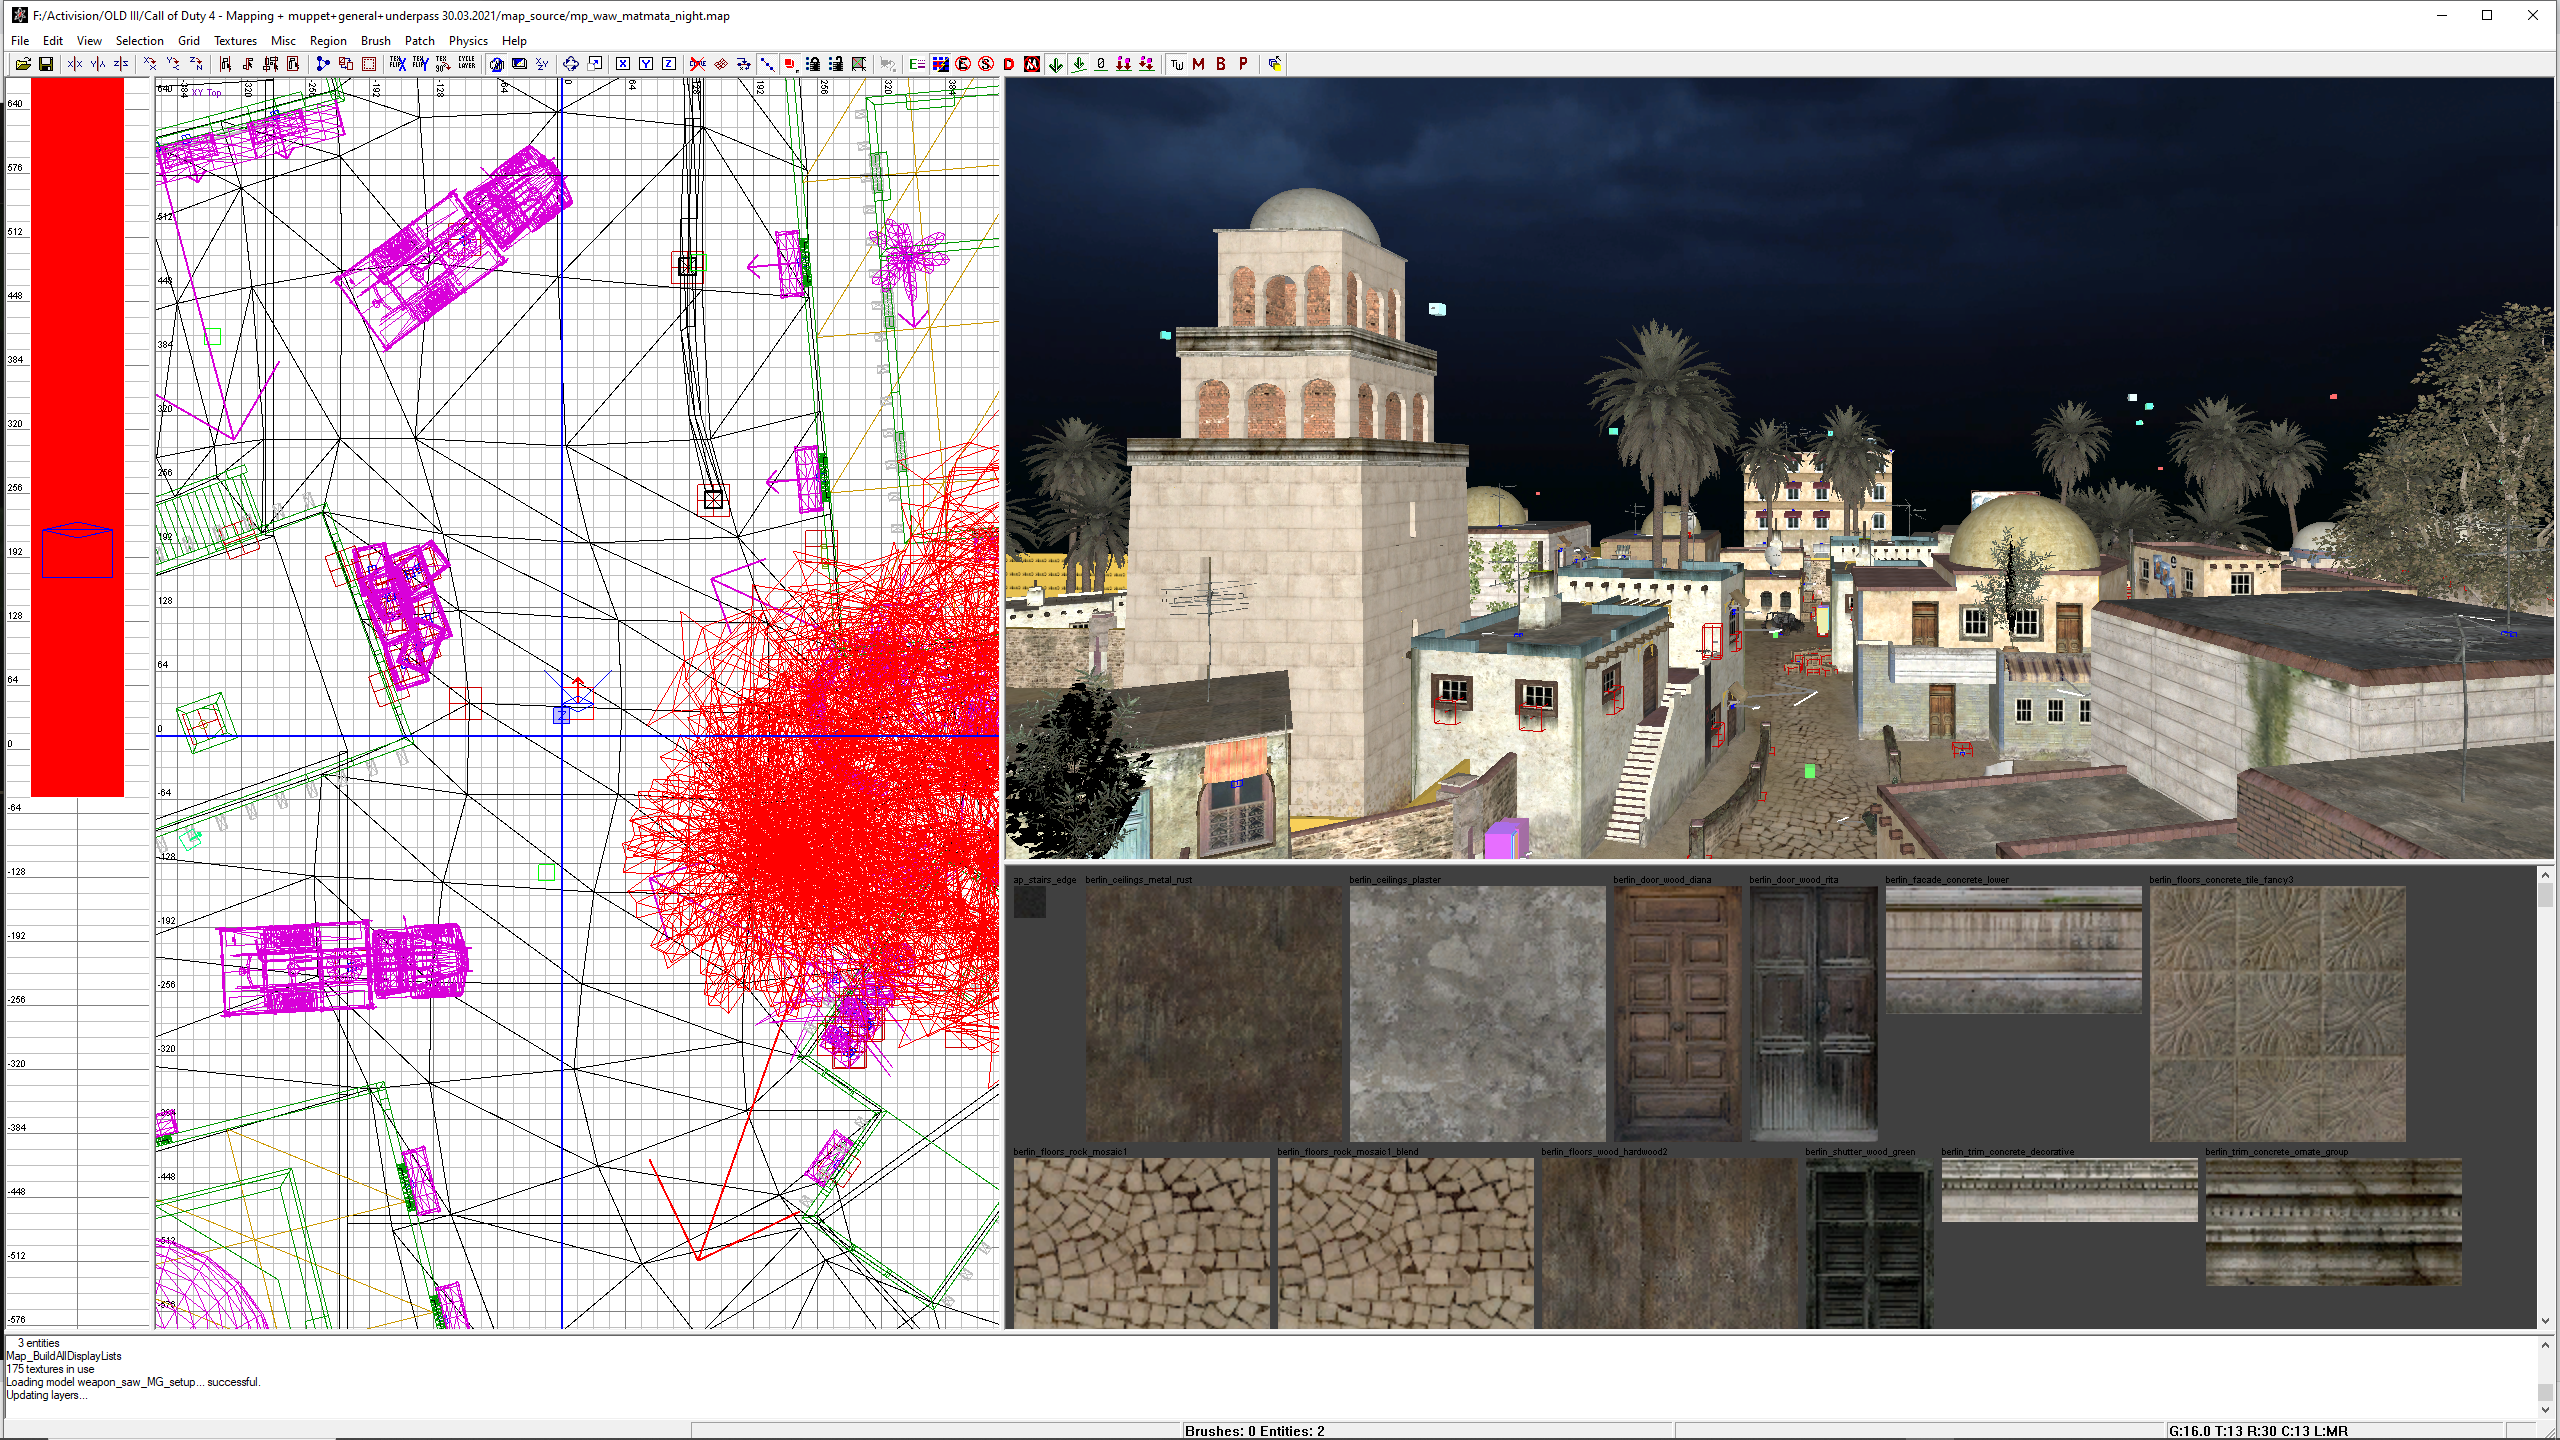The image size is (2560, 1440).
Task: Click the open padlock icon
Action: tap(836, 64)
